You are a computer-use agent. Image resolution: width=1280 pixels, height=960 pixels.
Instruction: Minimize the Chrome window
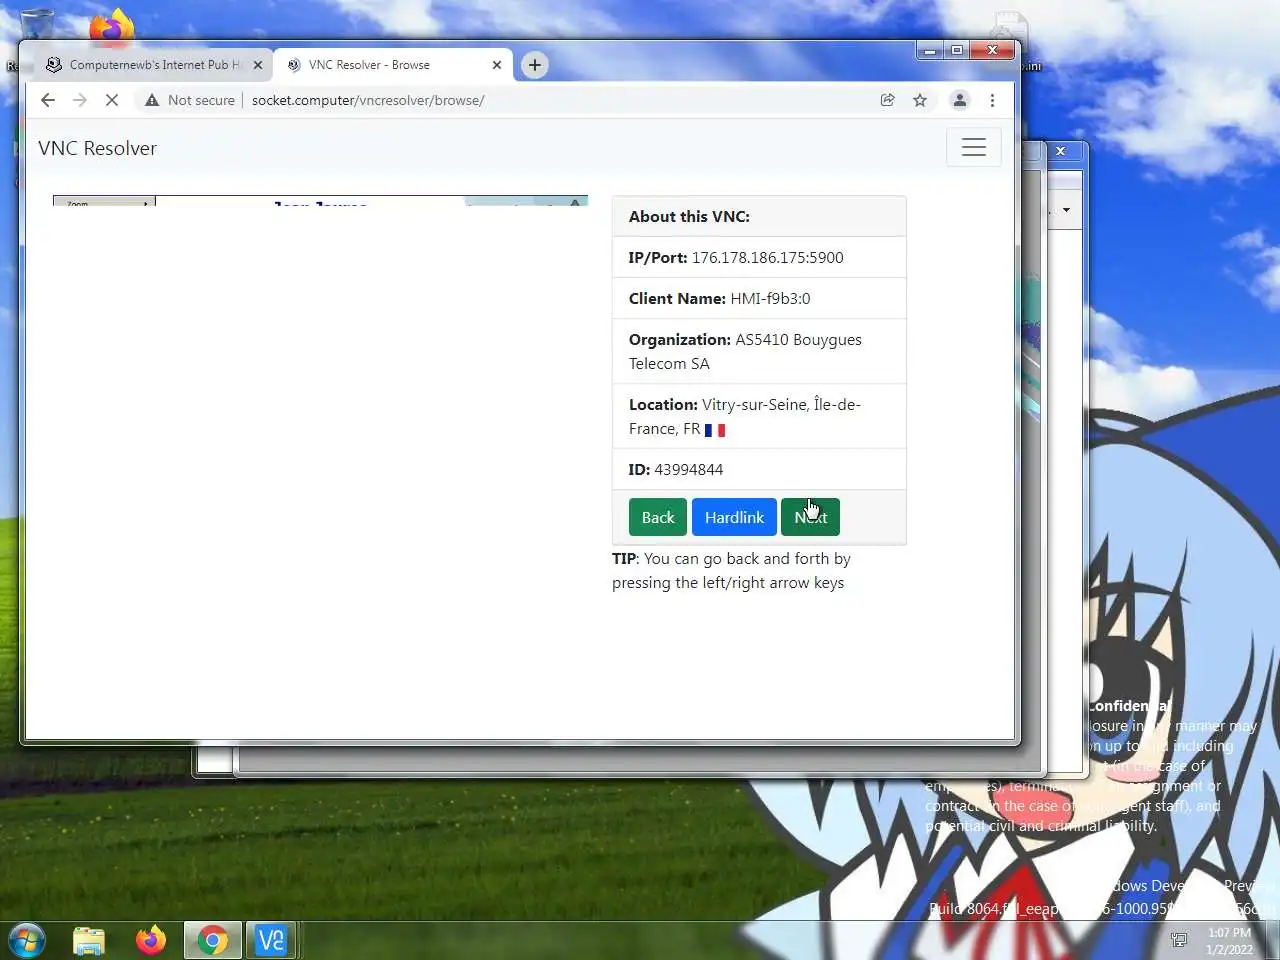tap(929, 50)
